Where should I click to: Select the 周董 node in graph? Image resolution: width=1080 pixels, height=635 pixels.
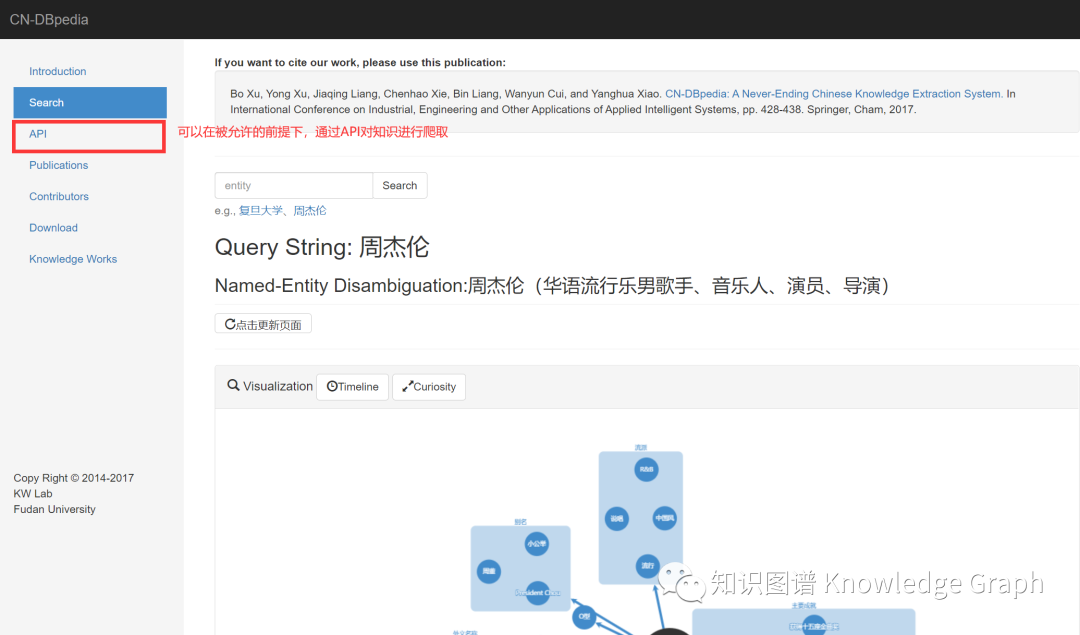click(489, 571)
